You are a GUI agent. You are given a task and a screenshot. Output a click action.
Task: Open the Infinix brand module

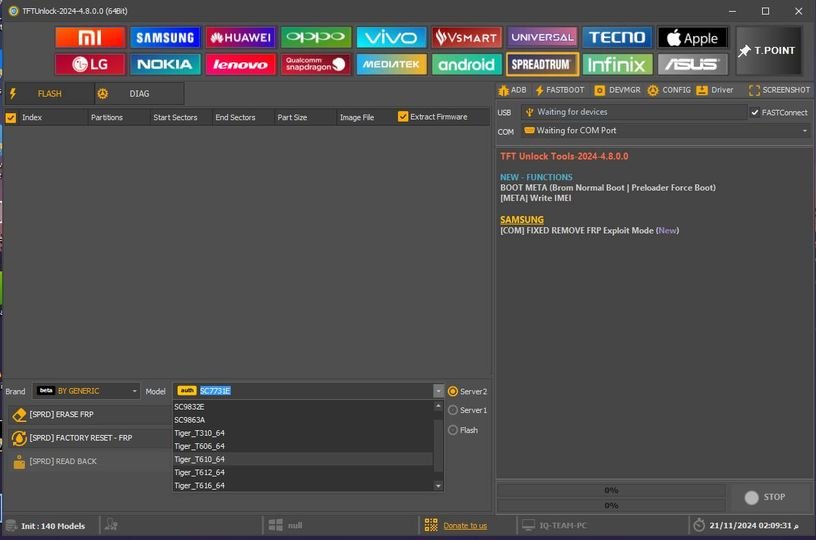(x=617, y=65)
